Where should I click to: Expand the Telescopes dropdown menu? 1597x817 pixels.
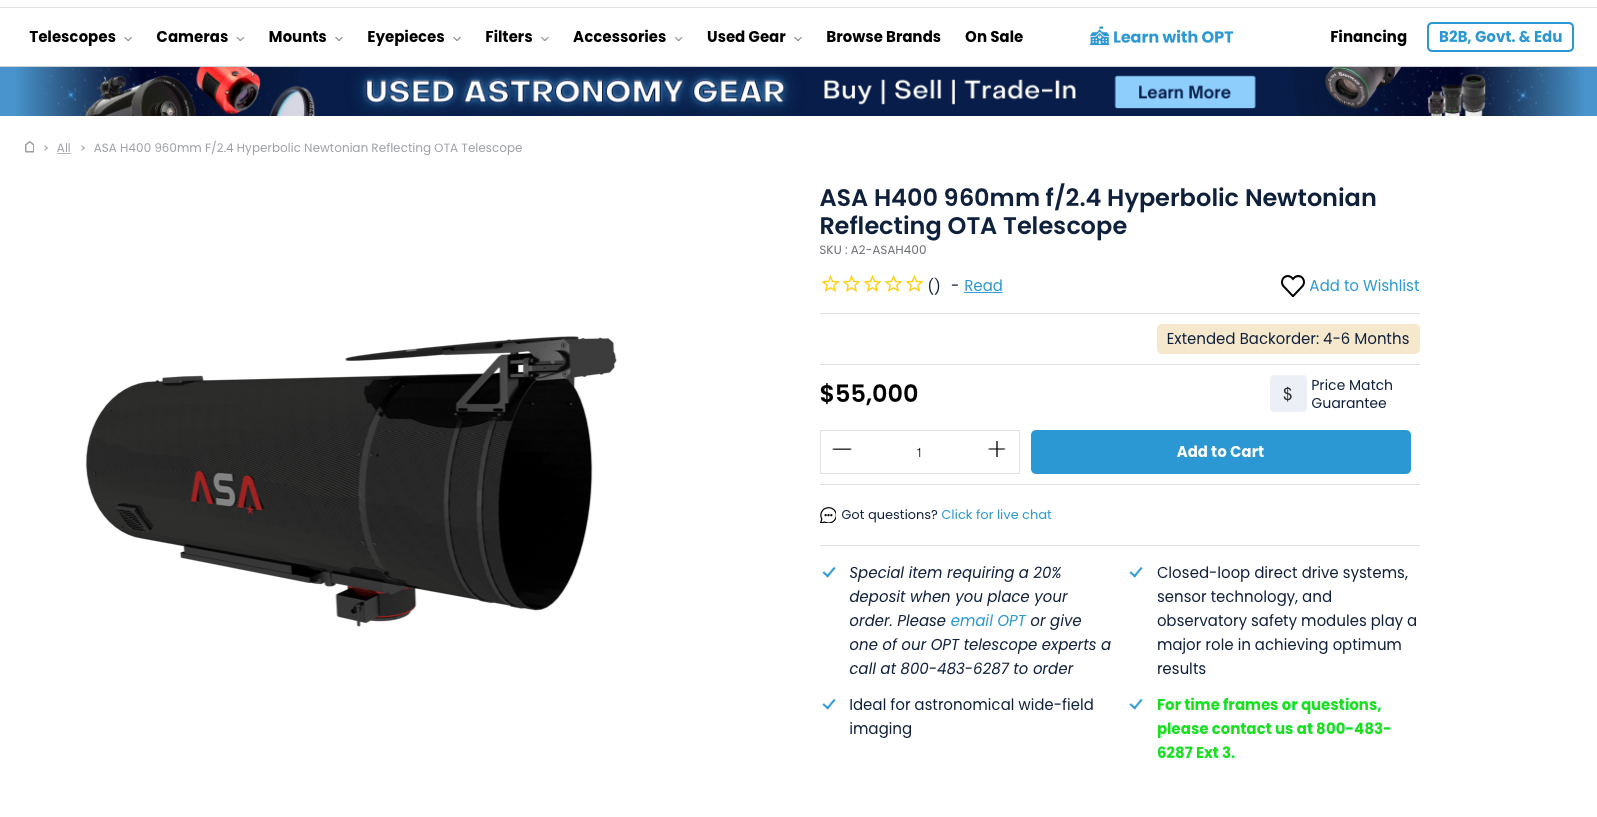click(80, 37)
